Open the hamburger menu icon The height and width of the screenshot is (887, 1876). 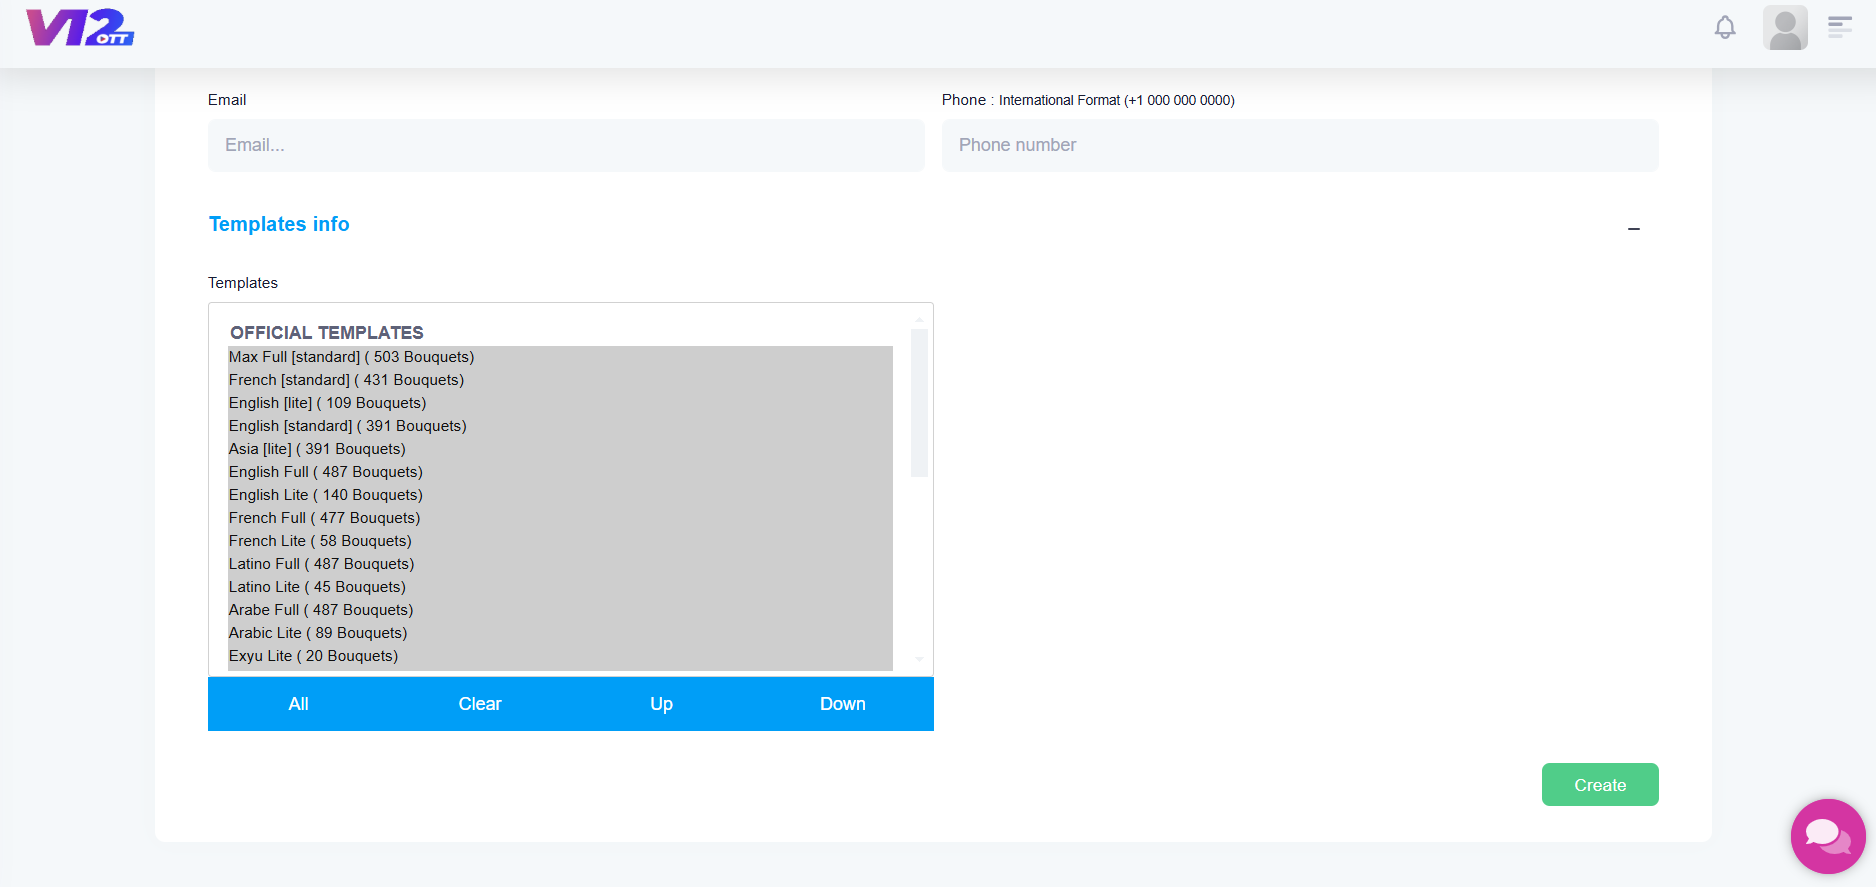pos(1840,27)
